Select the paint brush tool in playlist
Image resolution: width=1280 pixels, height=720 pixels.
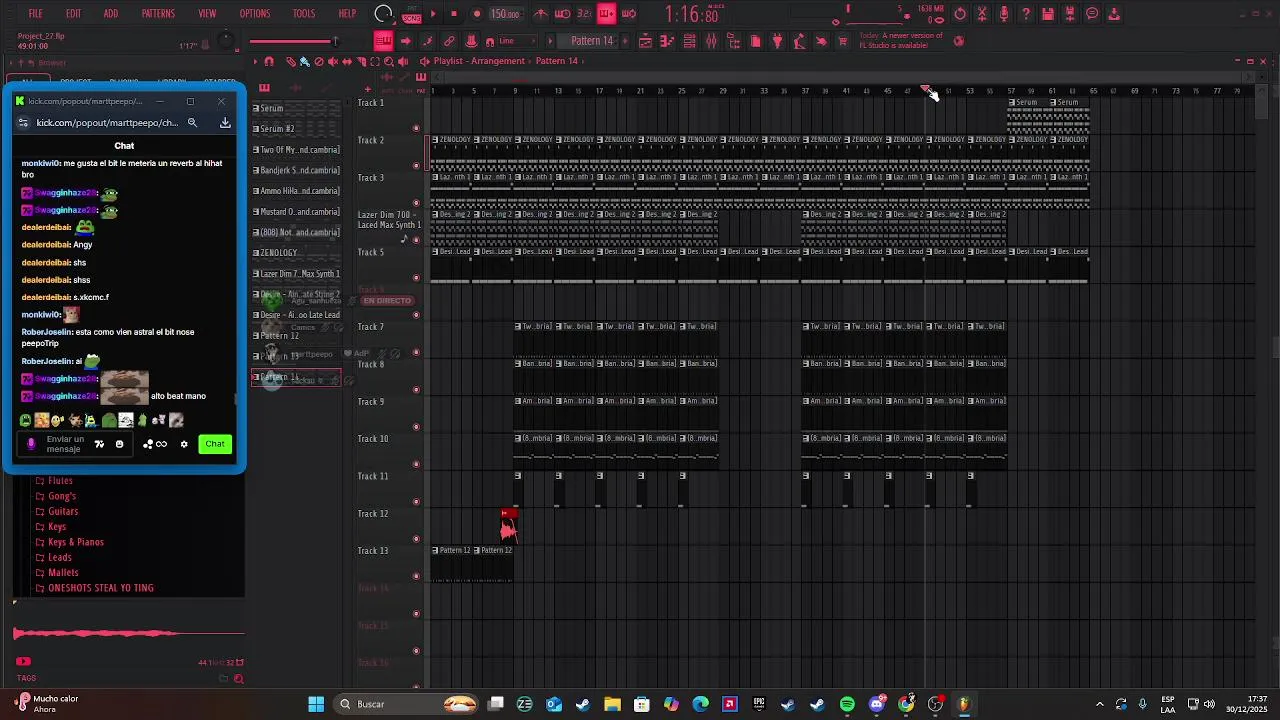coord(304,61)
